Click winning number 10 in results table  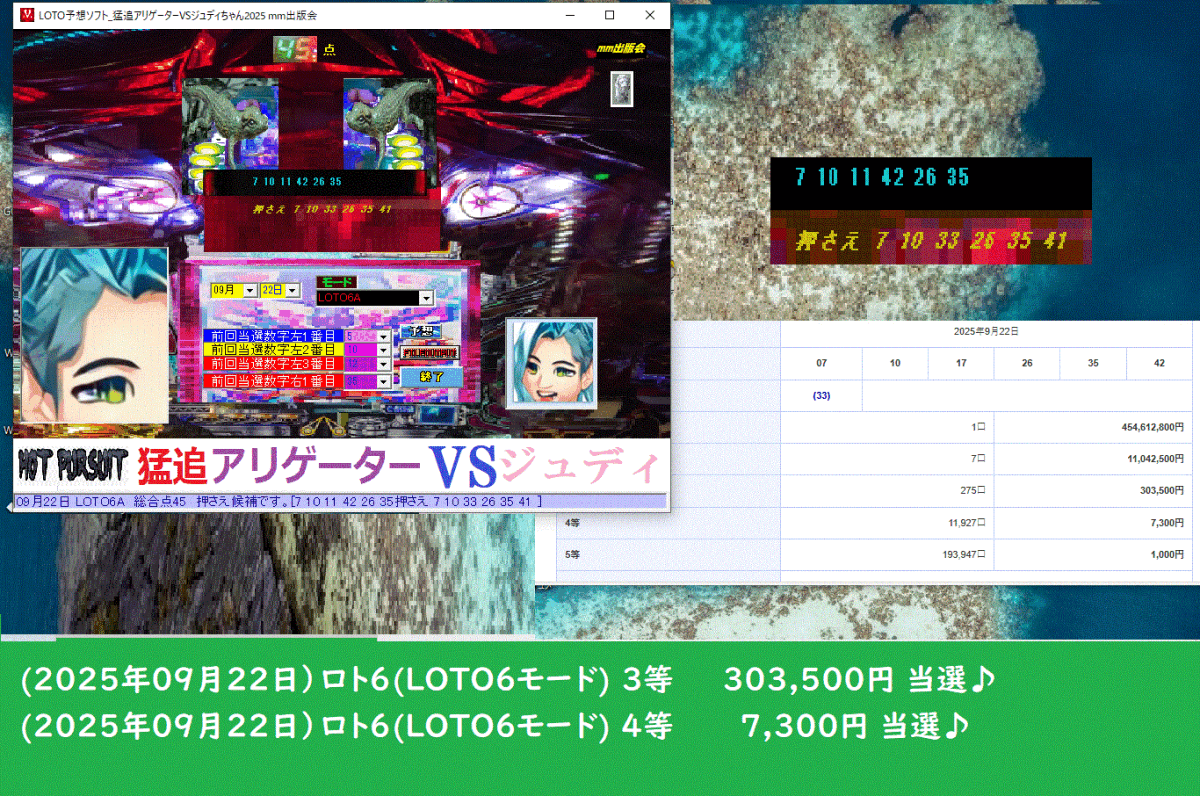click(895, 363)
